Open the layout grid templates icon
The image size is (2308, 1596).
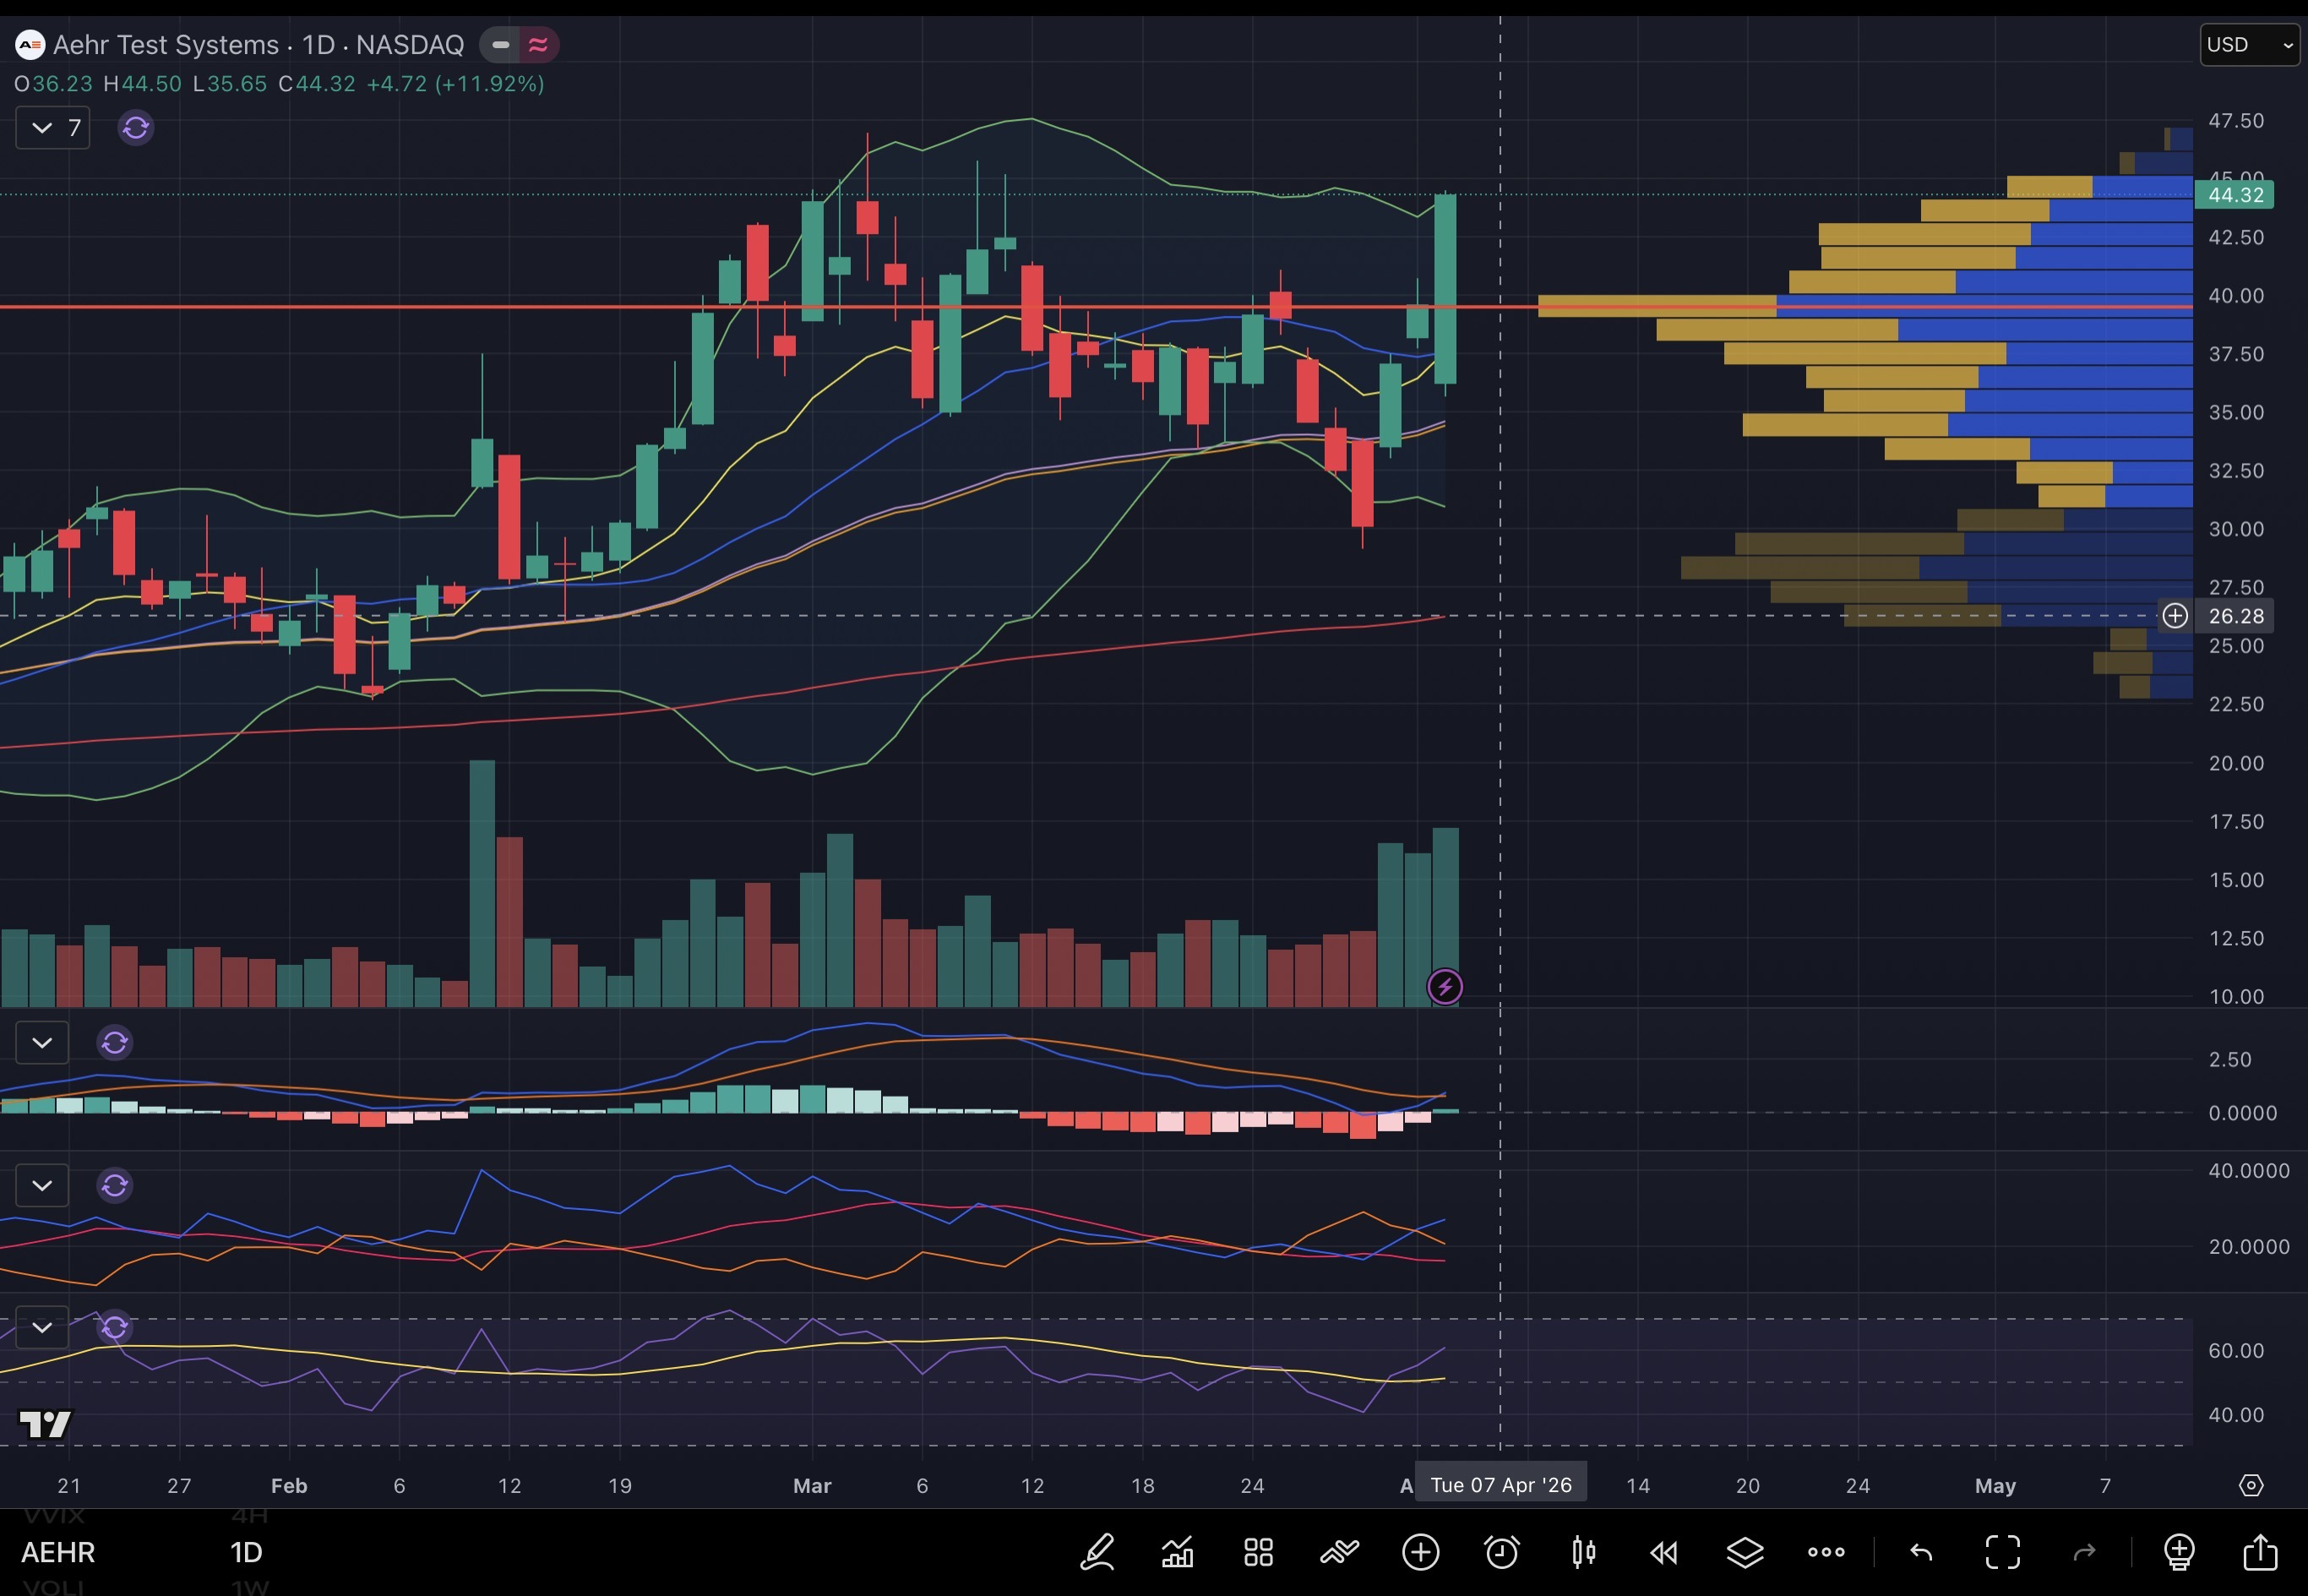click(x=1258, y=1552)
